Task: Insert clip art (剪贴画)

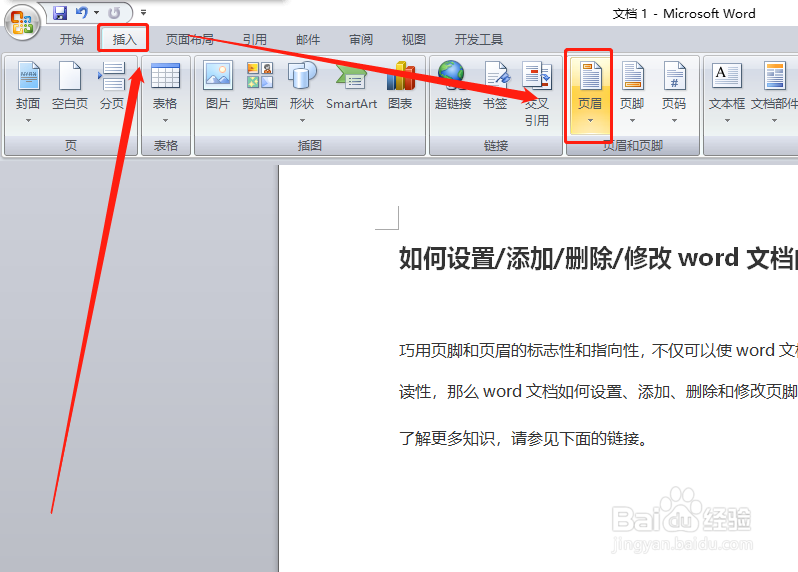Action: coord(260,85)
